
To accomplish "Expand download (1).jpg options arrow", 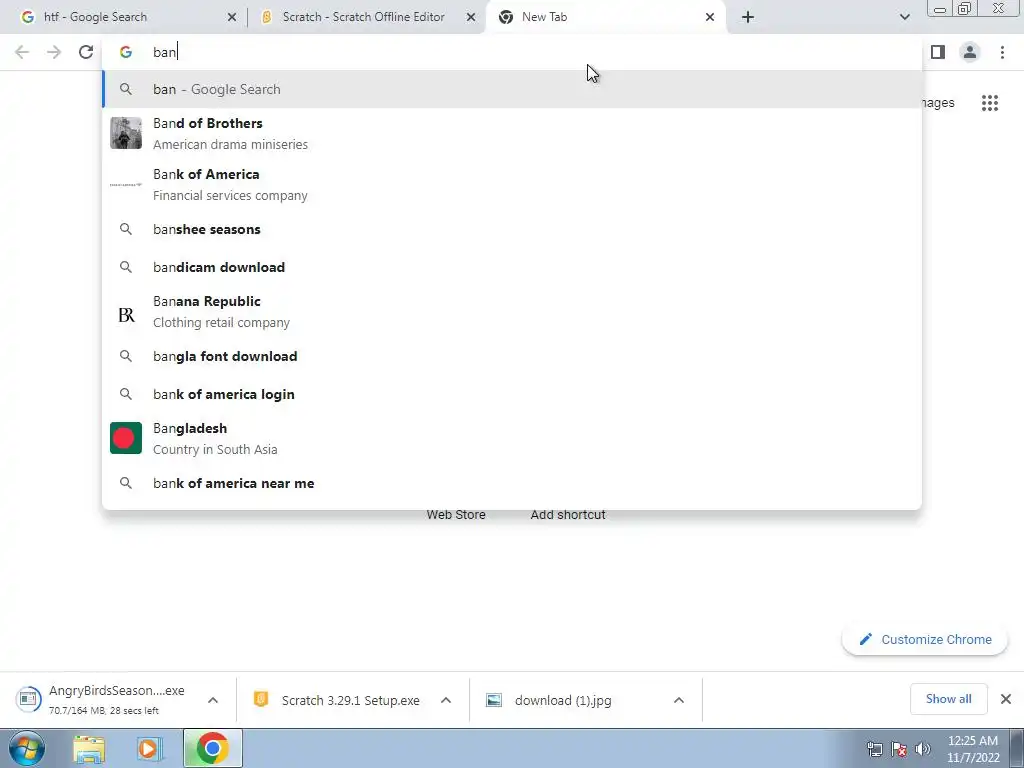I will pyautogui.click(x=679, y=700).
